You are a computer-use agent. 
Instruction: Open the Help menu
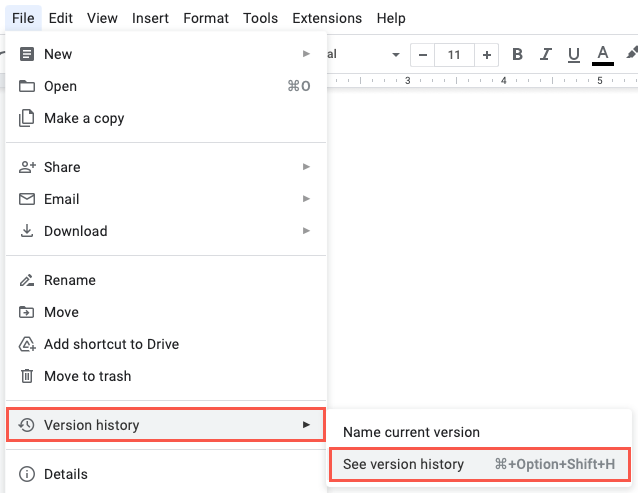(x=391, y=18)
